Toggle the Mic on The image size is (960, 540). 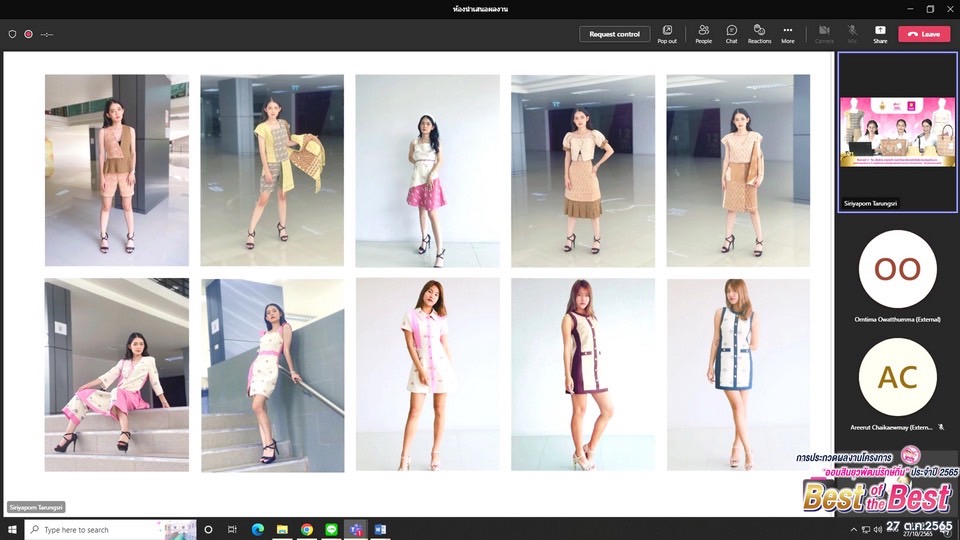(852, 33)
